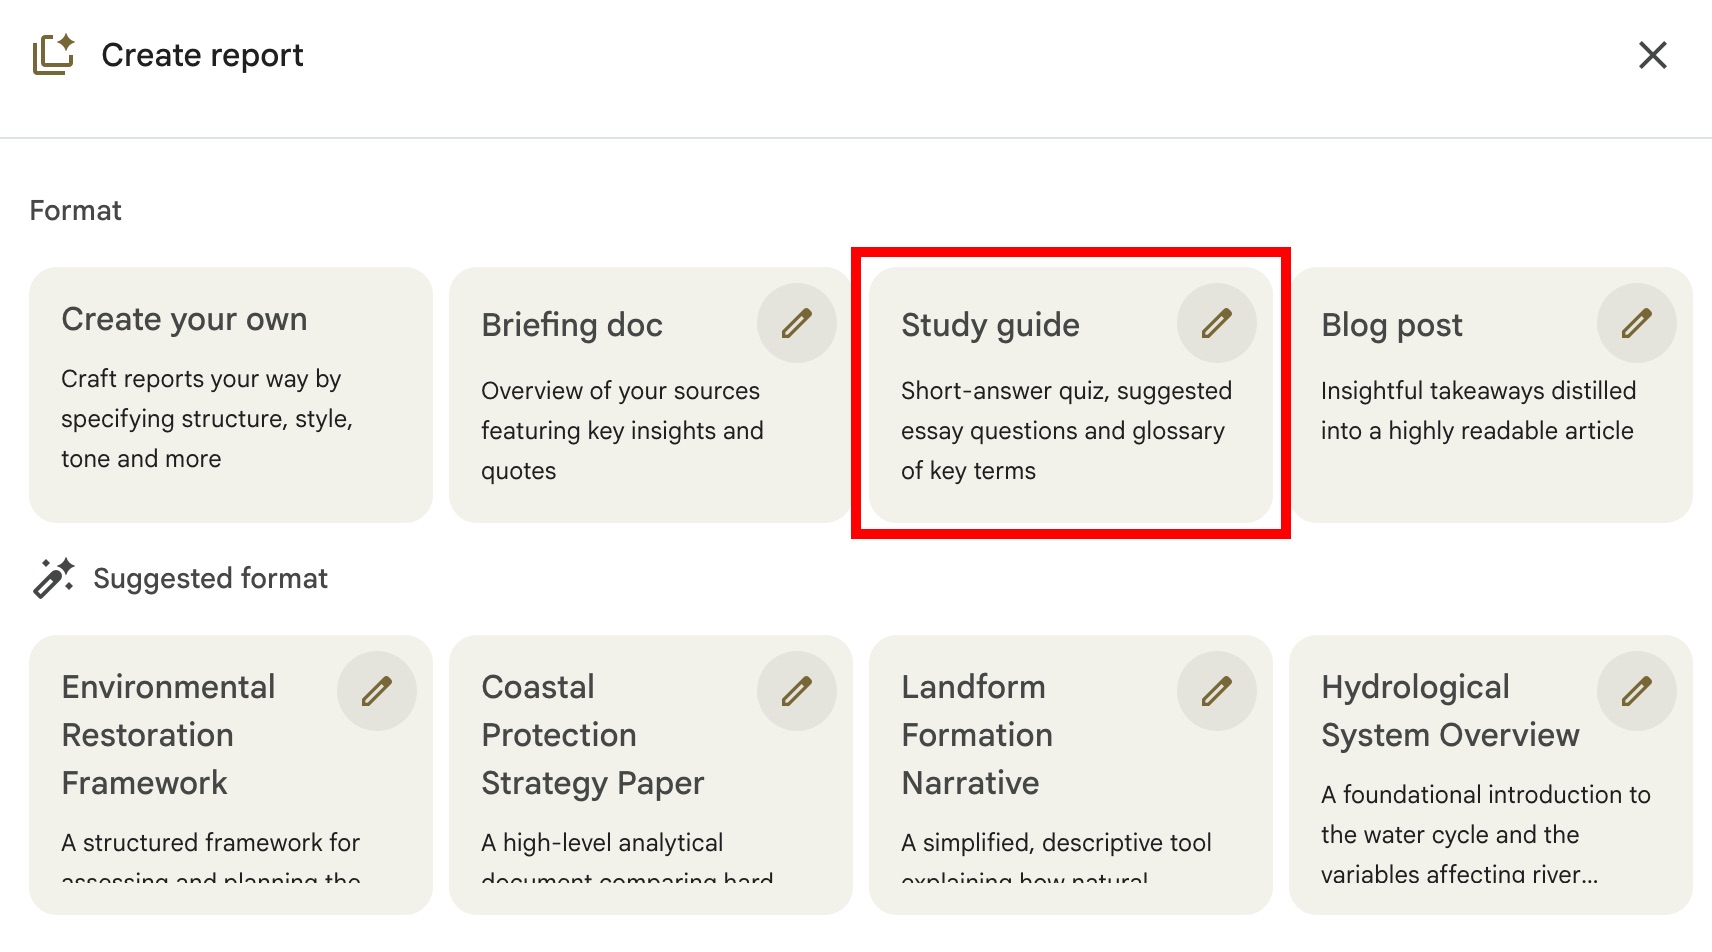The height and width of the screenshot is (952, 1712).
Task: Click the magic wand suggested format icon
Action: coord(55,577)
